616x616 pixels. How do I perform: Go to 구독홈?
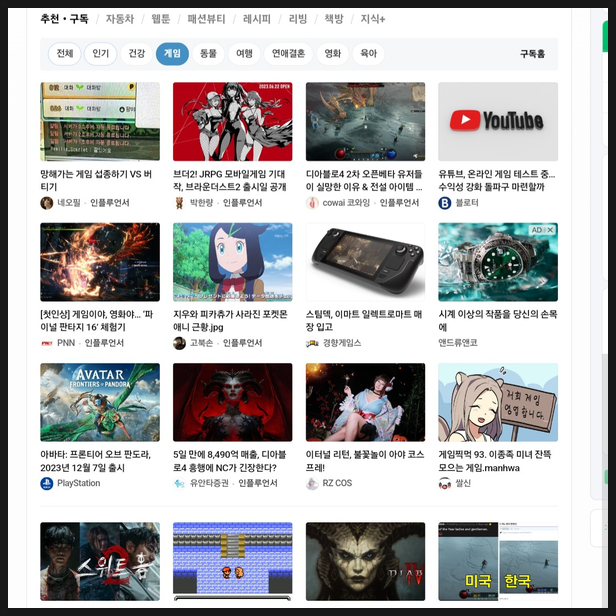point(532,54)
